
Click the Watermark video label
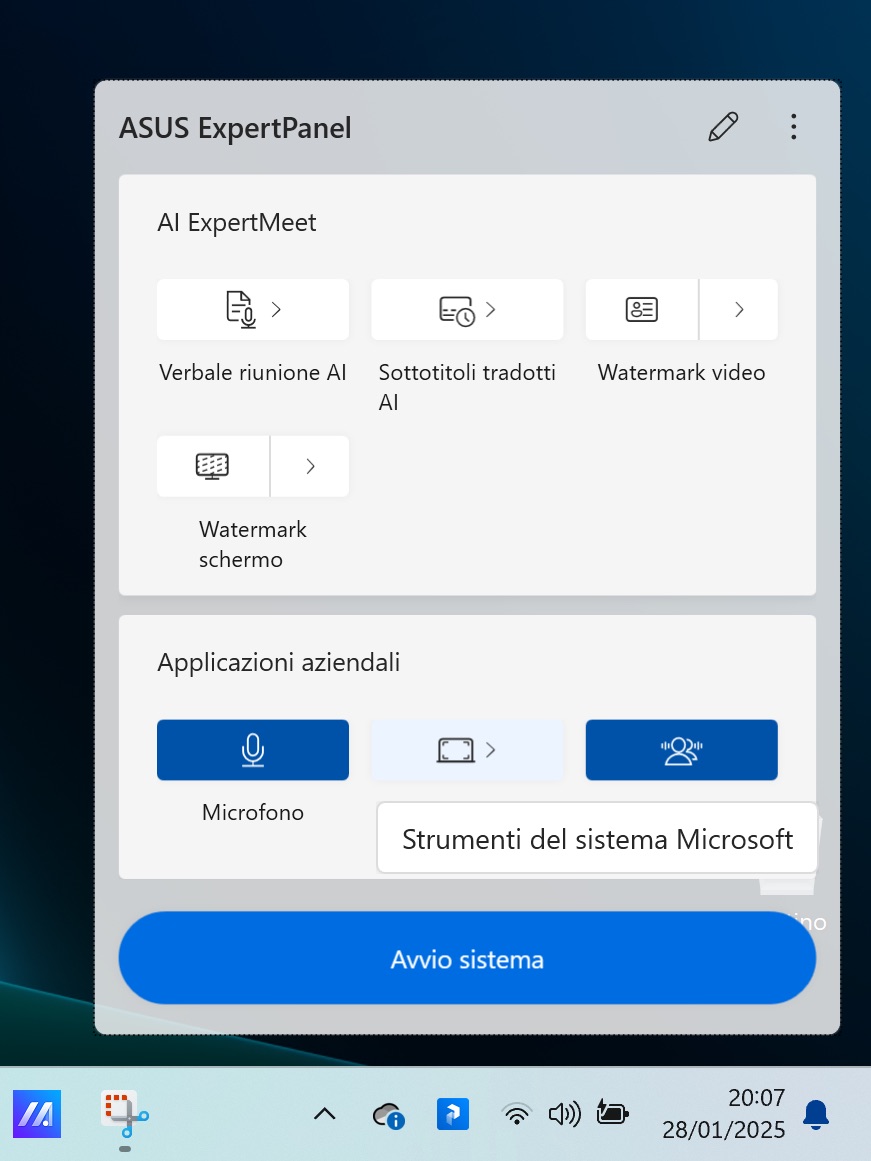[681, 372]
